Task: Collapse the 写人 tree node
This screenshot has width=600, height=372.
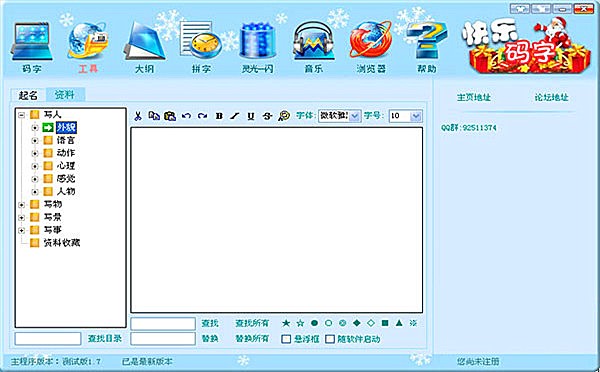Action: point(21,114)
